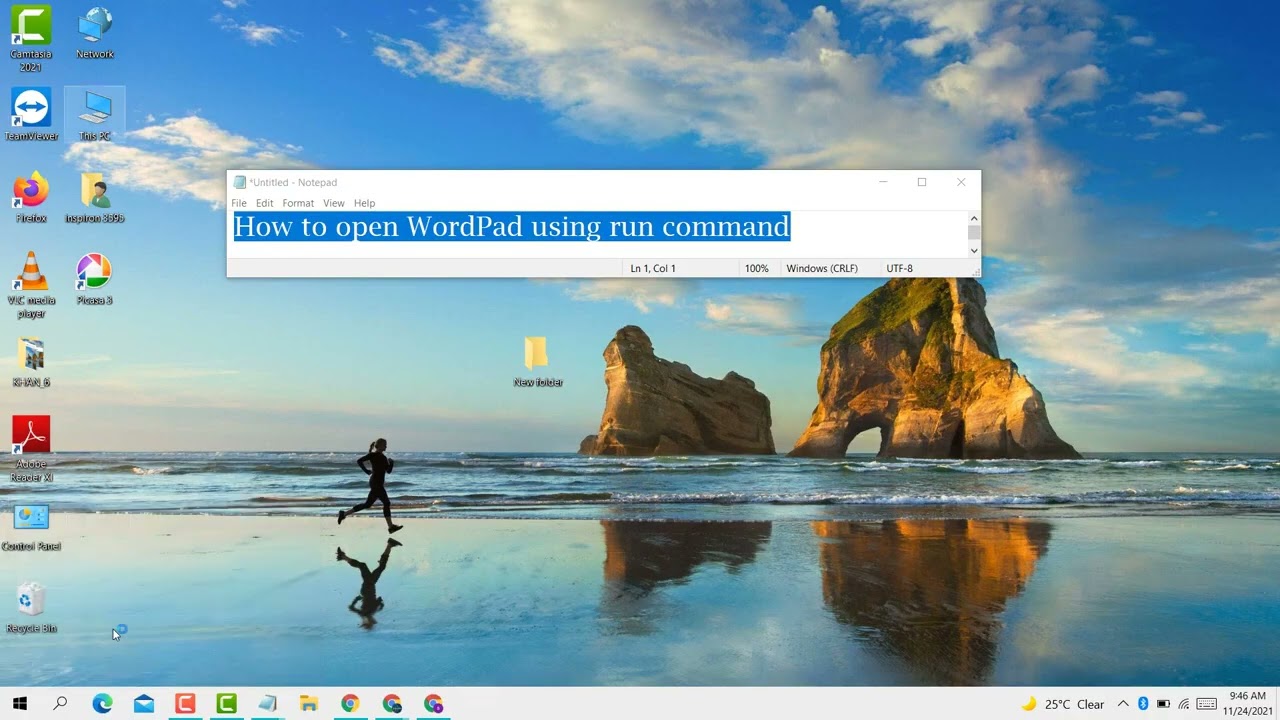Select the Inspiron 3593 user folder icon
The width and height of the screenshot is (1280, 720).
[x=95, y=196]
